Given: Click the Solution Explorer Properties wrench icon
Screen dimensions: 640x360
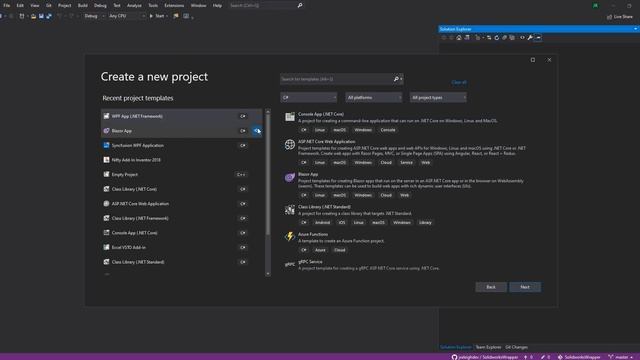Looking at the screenshot, I should [530, 38].
